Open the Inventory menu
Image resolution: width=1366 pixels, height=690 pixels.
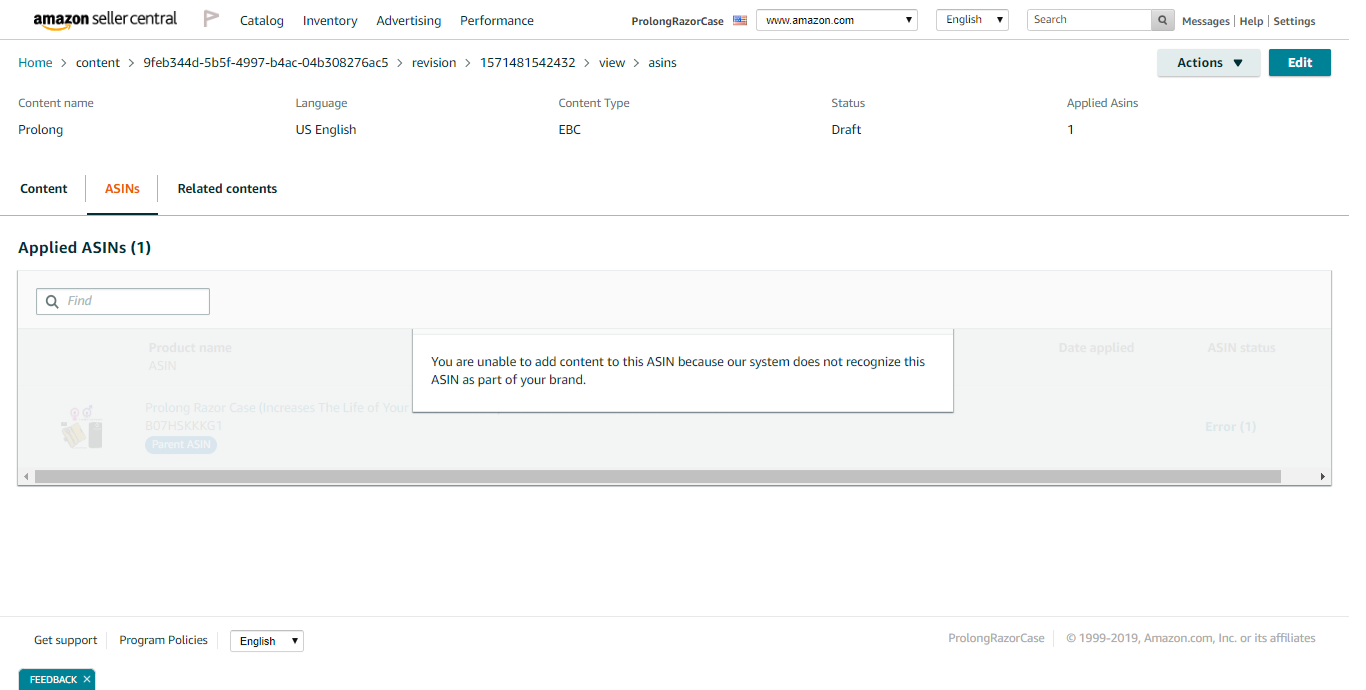coord(330,20)
